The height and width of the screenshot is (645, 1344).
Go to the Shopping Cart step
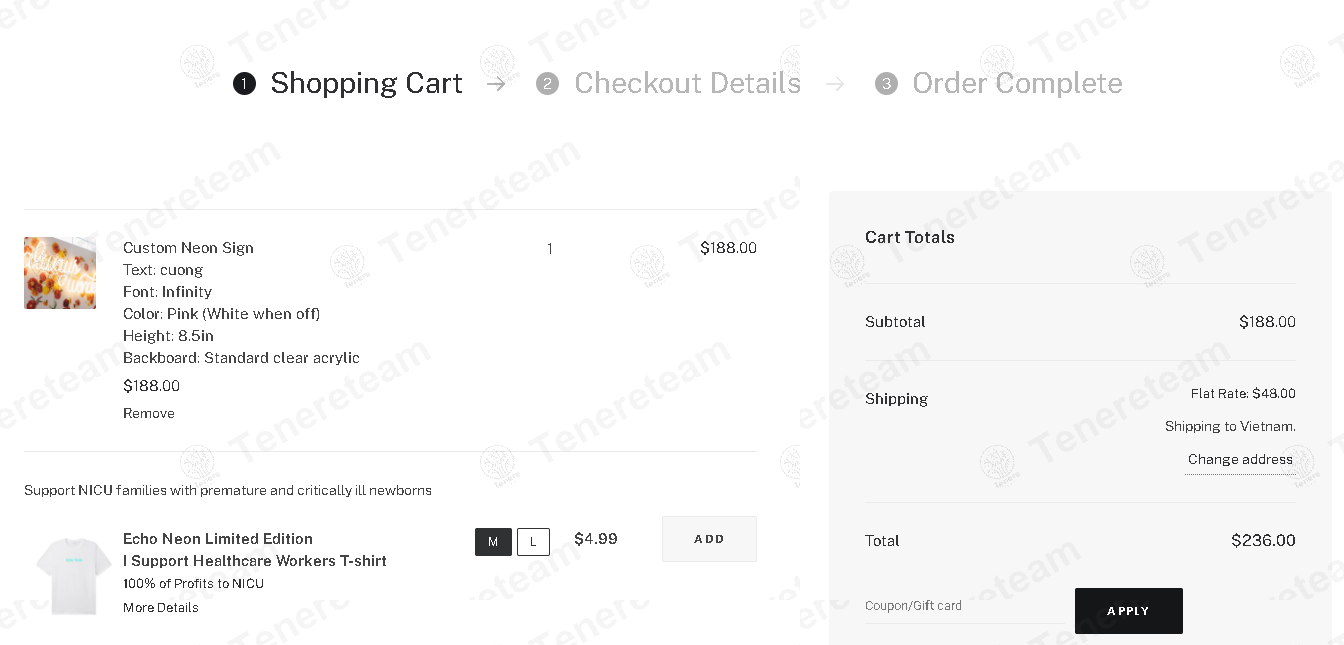click(366, 83)
